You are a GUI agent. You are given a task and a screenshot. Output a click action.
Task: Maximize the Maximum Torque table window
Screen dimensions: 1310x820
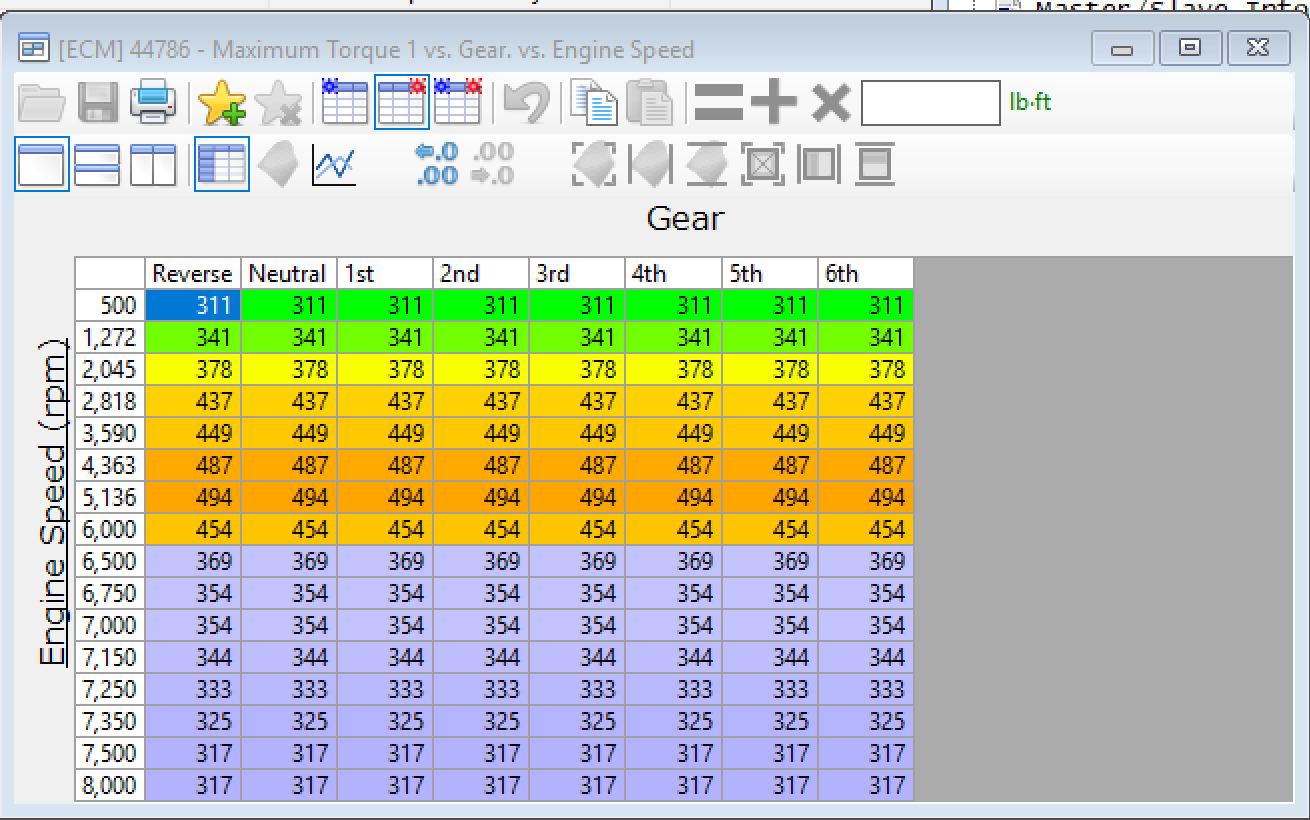1189,47
